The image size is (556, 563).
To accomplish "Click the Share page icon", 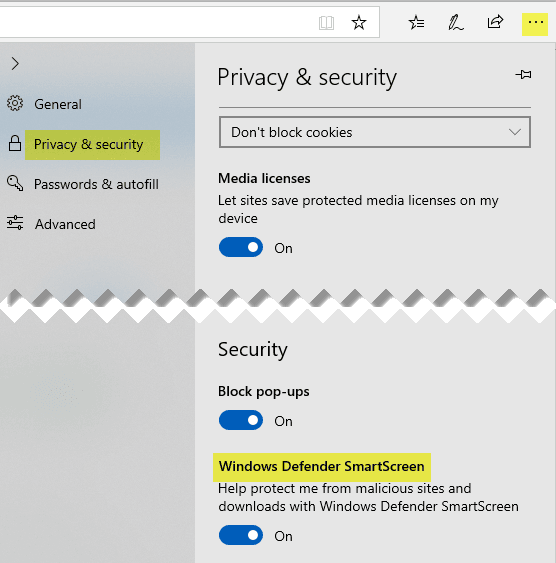I will (495, 23).
